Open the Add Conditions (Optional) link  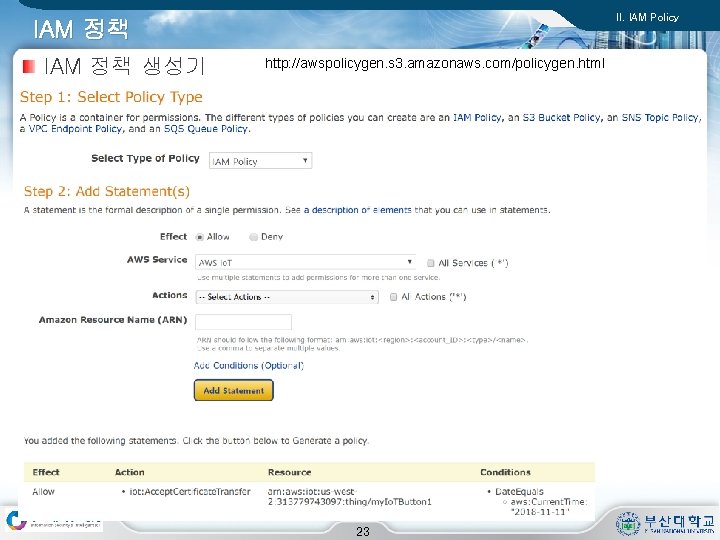click(248, 366)
